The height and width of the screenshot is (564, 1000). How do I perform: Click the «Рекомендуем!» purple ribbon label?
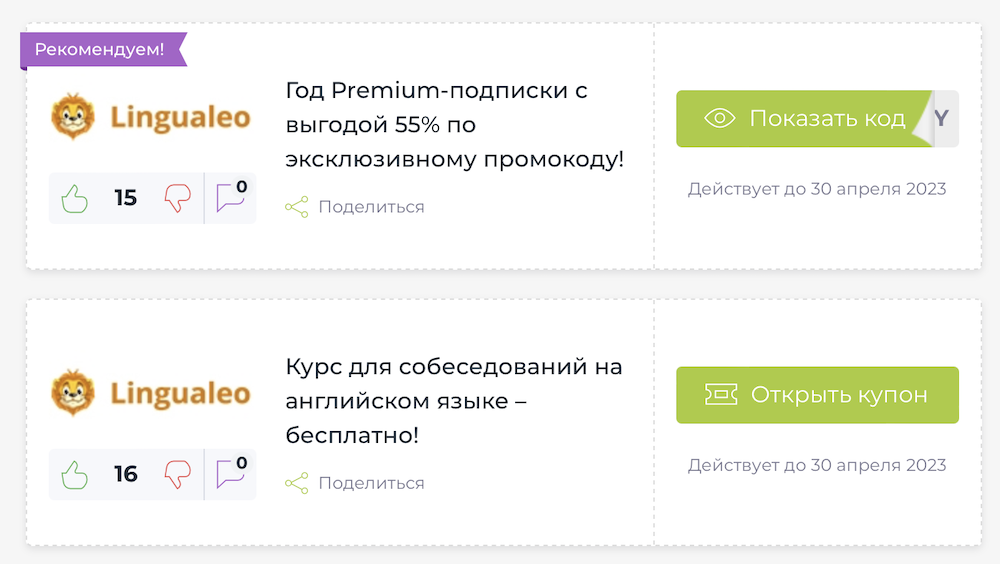click(100, 49)
